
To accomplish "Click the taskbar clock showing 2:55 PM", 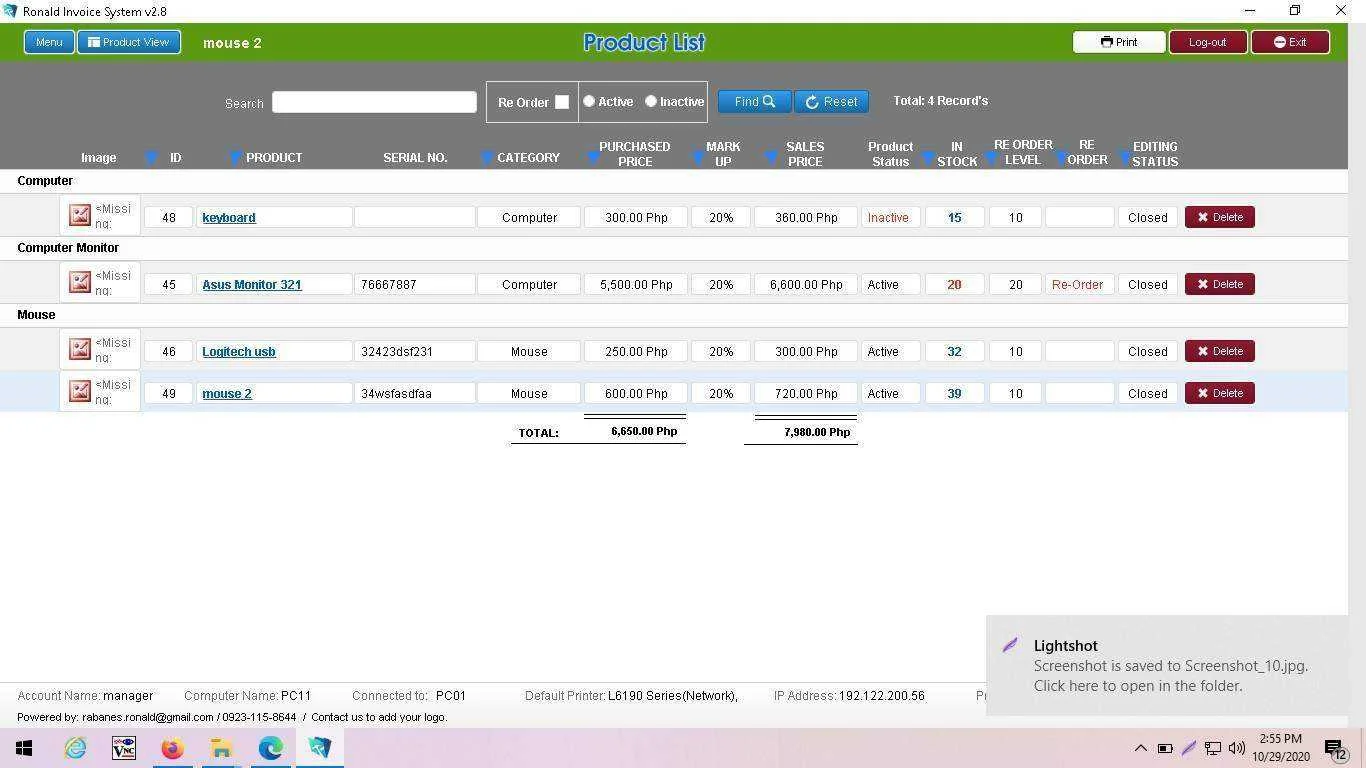I will (1281, 748).
